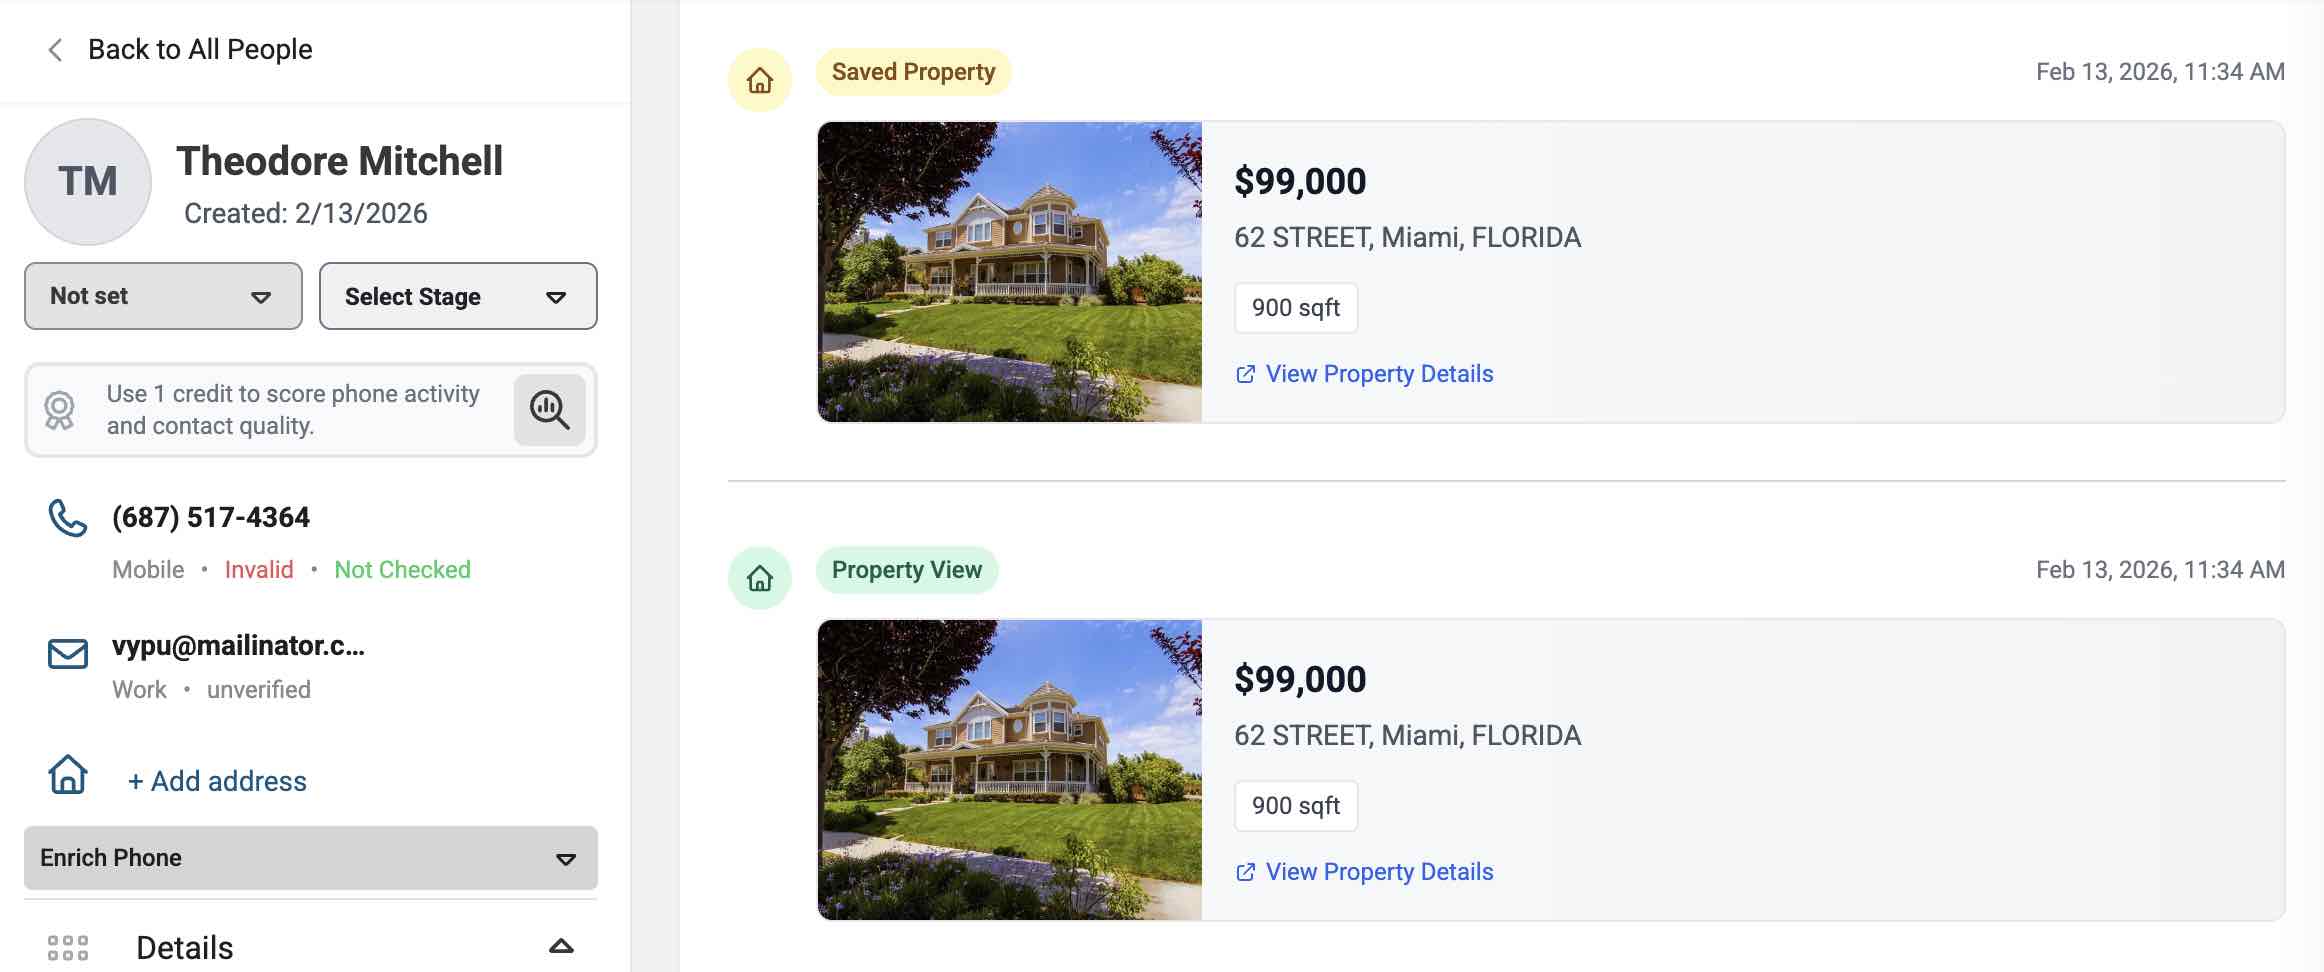The width and height of the screenshot is (2324, 972).
Task: Expand the Enrich Phone dropdown
Action: click(x=311, y=858)
